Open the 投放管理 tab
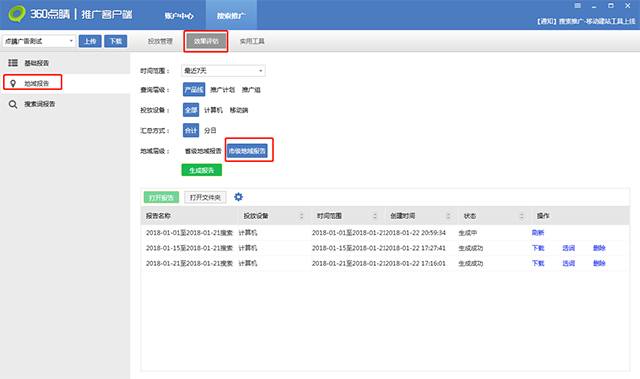 160,41
